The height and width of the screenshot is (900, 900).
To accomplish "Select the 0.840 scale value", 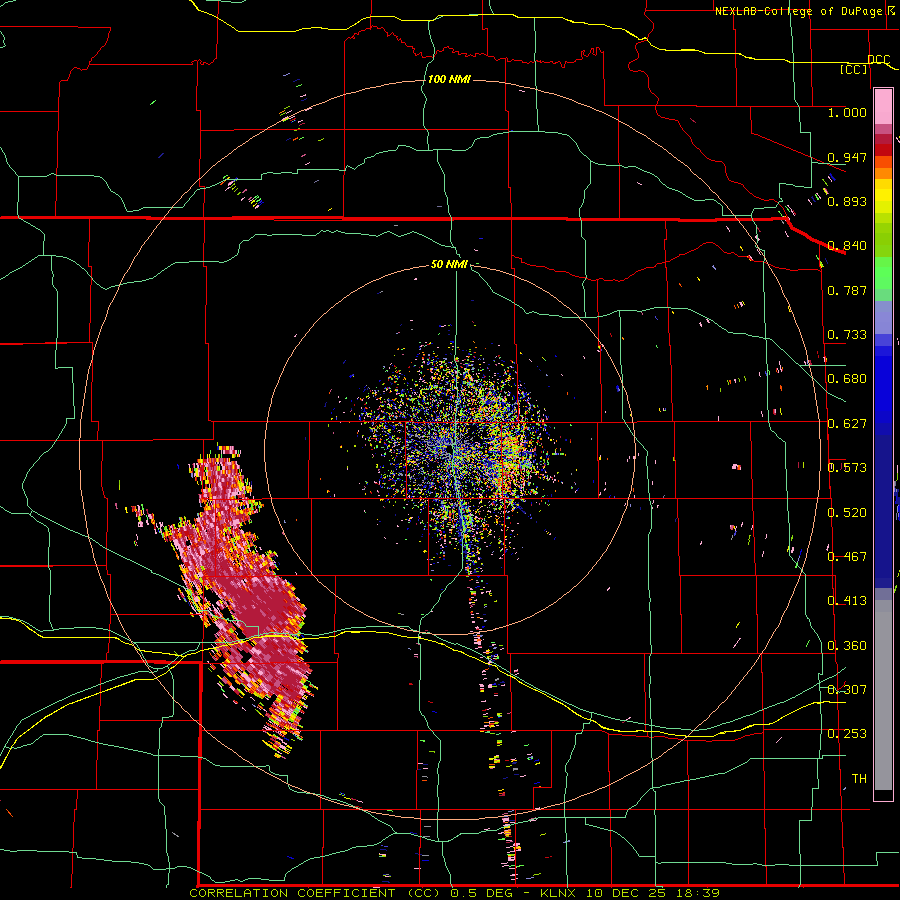I will pos(847,246).
